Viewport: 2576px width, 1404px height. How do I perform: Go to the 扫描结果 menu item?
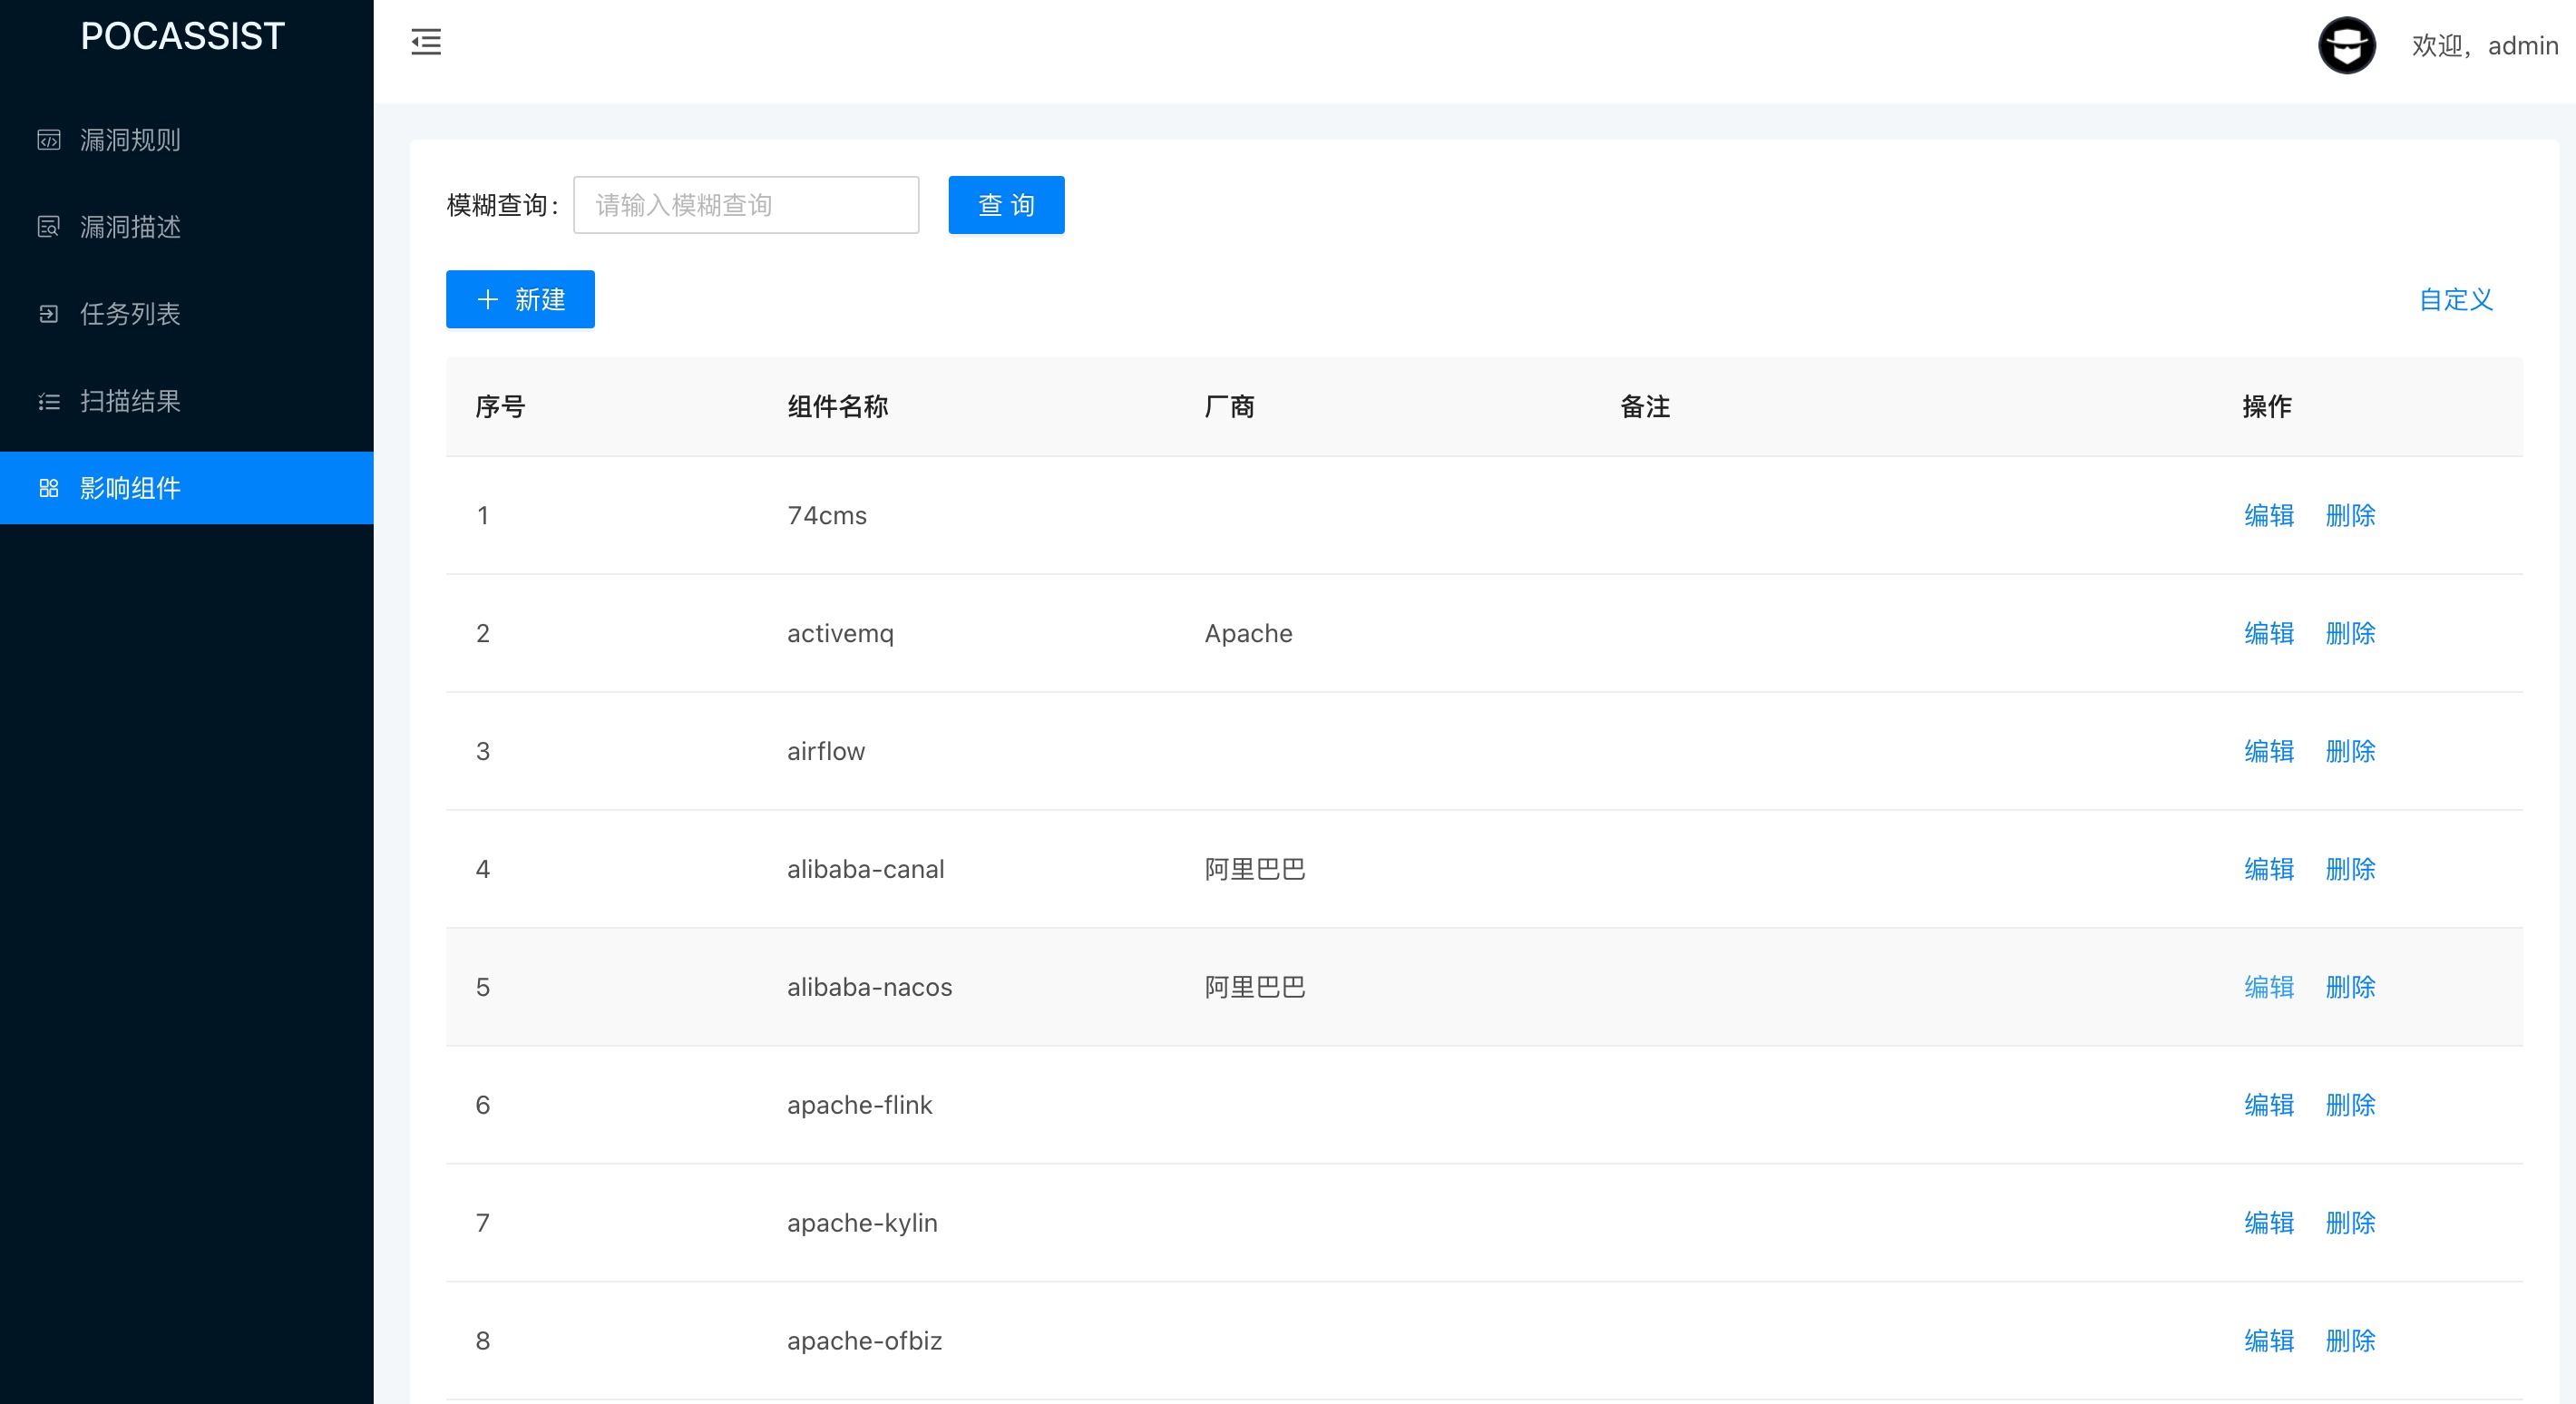(x=130, y=401)
